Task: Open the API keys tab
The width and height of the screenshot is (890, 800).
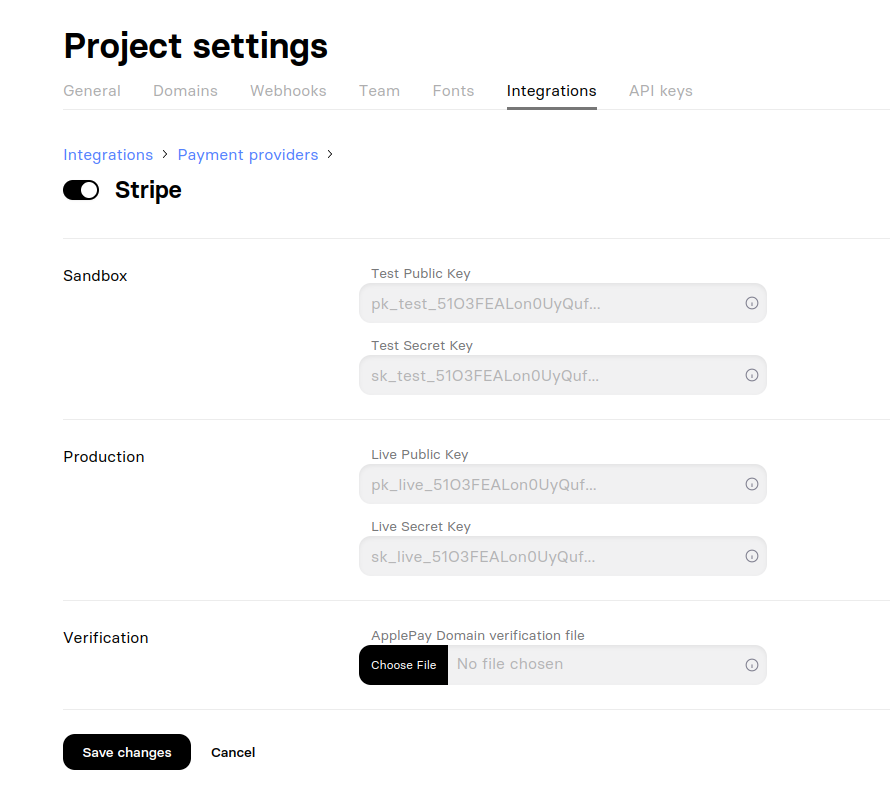Action: click(660, 91)
